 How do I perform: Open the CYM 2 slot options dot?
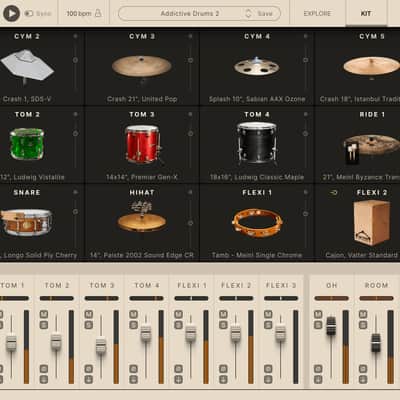pyautogui.click(x=75, y=36)
